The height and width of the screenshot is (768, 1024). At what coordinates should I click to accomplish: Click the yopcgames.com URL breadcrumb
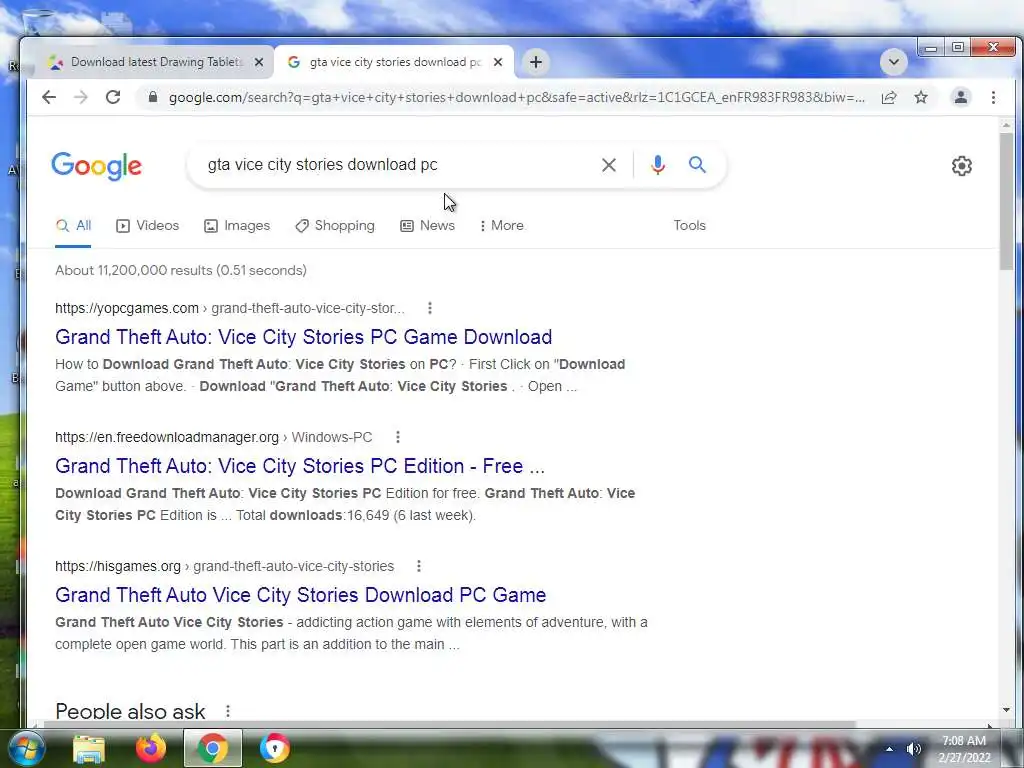click(x=230, y=308)
